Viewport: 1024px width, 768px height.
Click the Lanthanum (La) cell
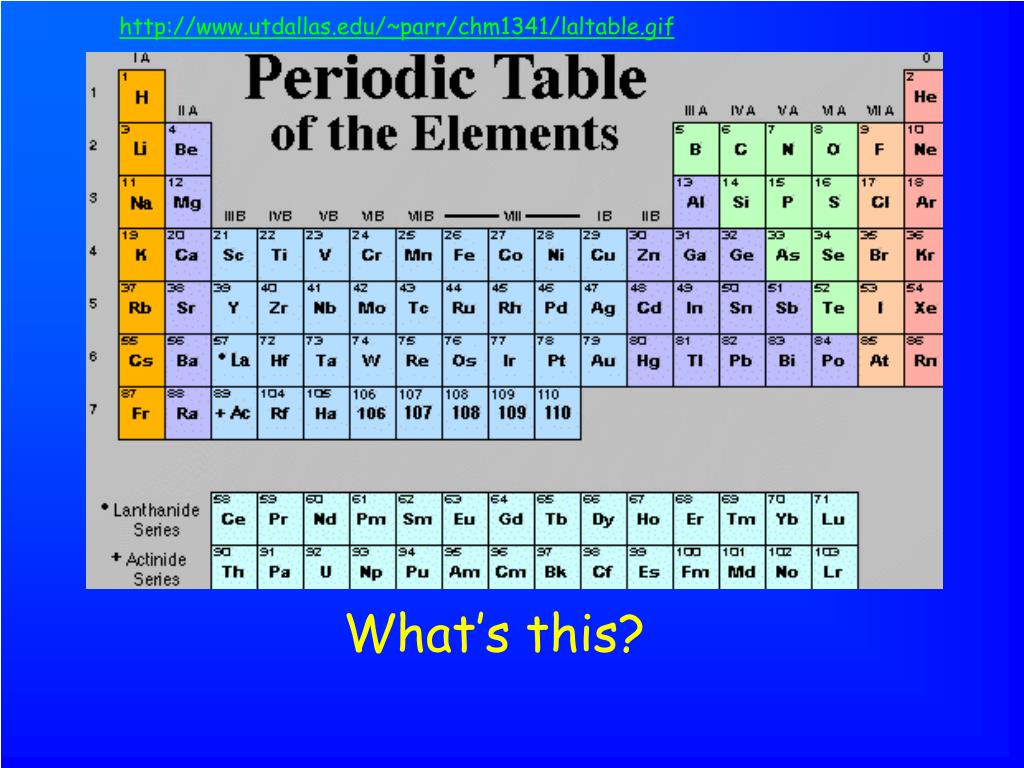coord(234,360)
